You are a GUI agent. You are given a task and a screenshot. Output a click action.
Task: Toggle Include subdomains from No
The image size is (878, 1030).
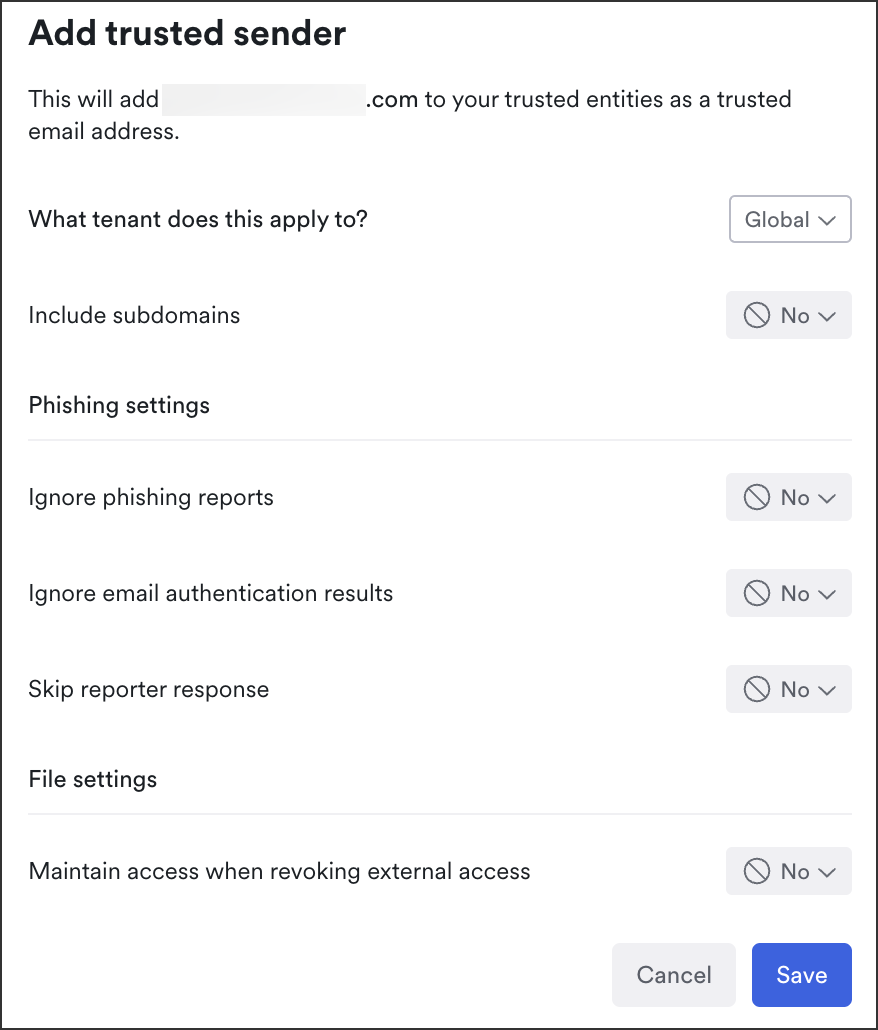789,315
